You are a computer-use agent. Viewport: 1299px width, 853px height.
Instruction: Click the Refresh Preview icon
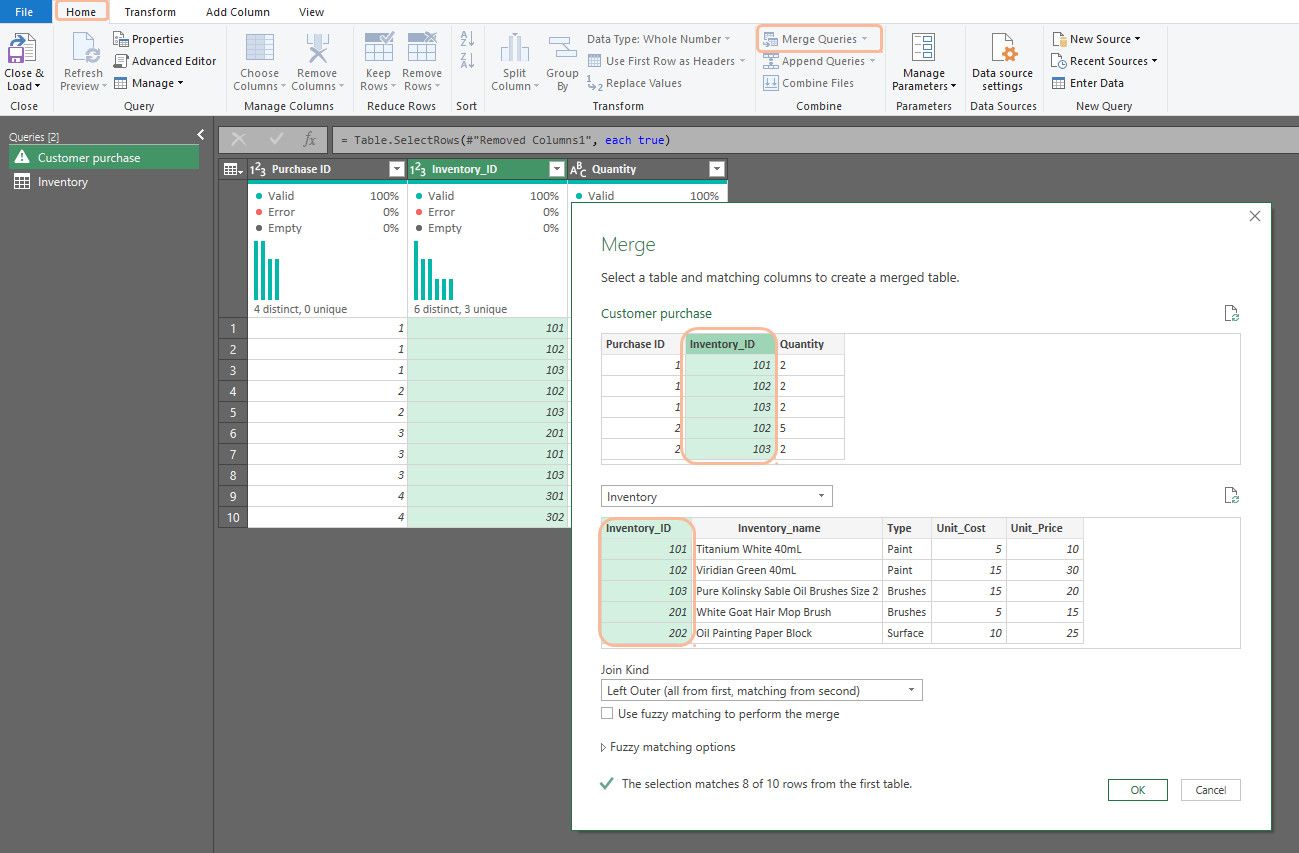[84, 49]
